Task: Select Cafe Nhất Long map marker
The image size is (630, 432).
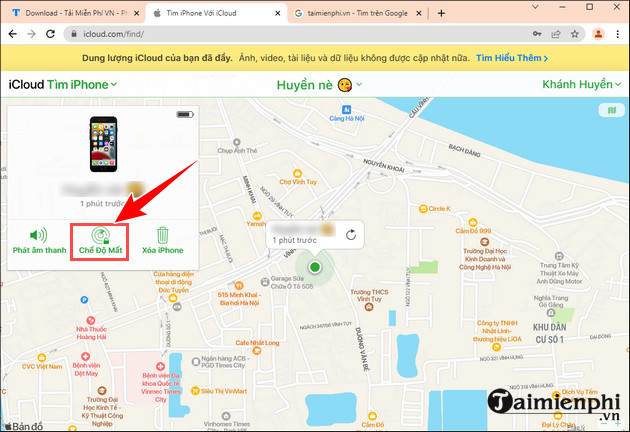Action: [257, 350]
